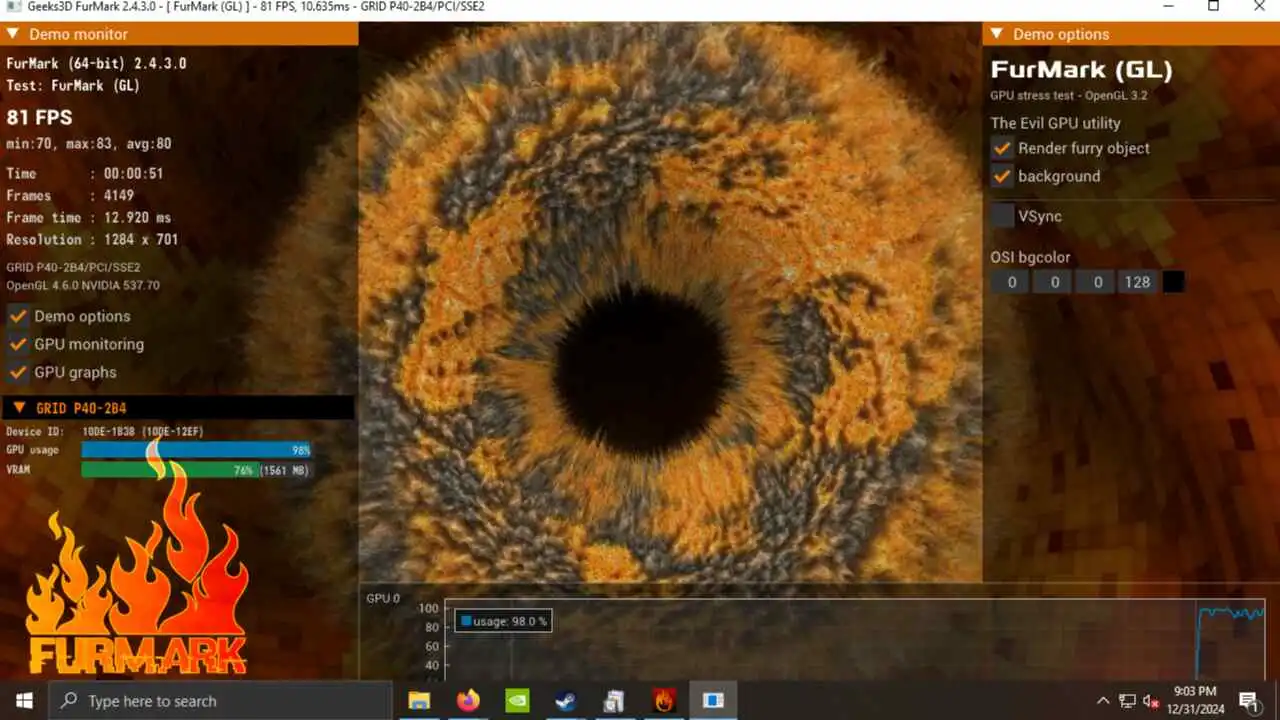1280x720 pixels.
Task: Click the third OSI bgcolor value field
Action: coord(1097,282)
